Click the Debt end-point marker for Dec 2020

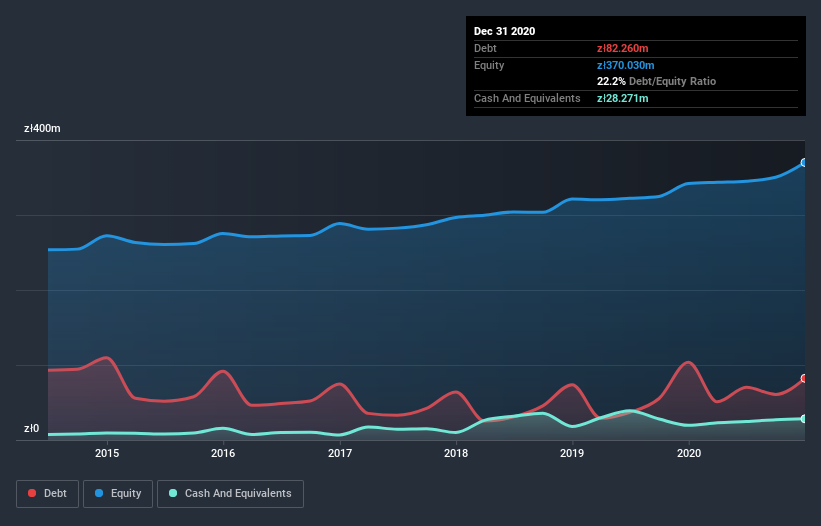coord(804,378)
